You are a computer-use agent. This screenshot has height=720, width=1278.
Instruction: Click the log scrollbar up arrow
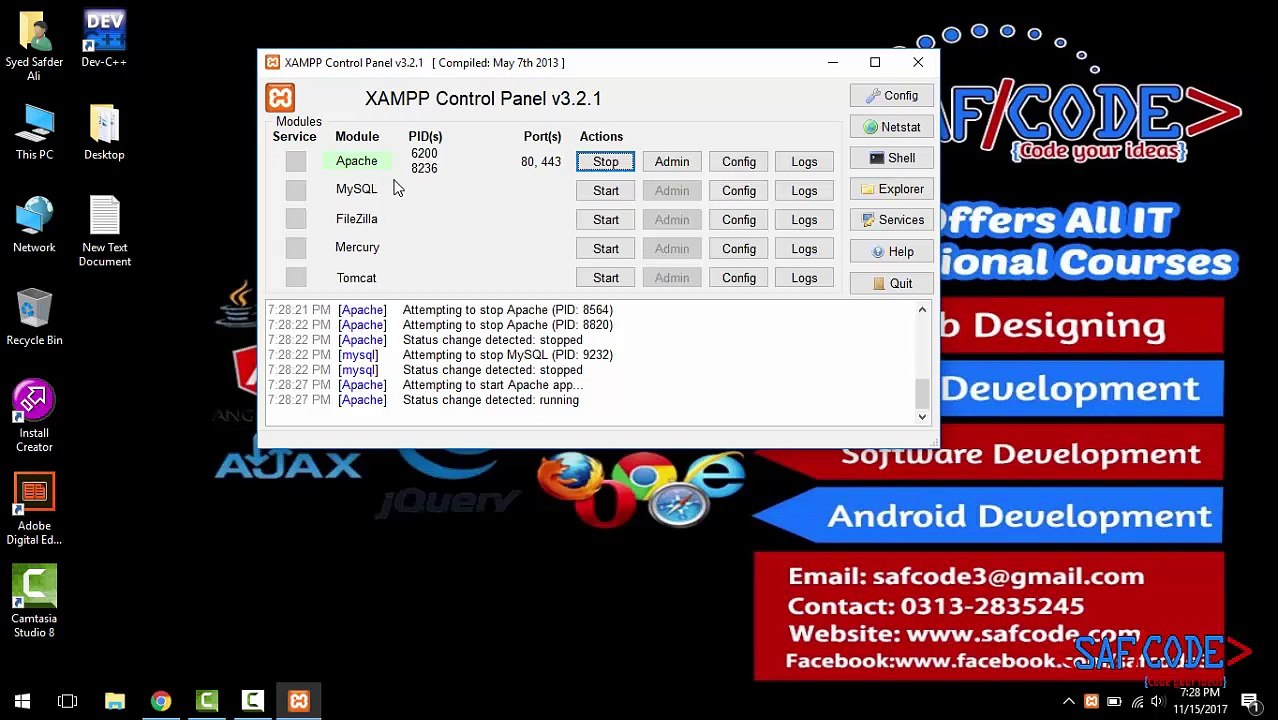(x=922, y=311)
